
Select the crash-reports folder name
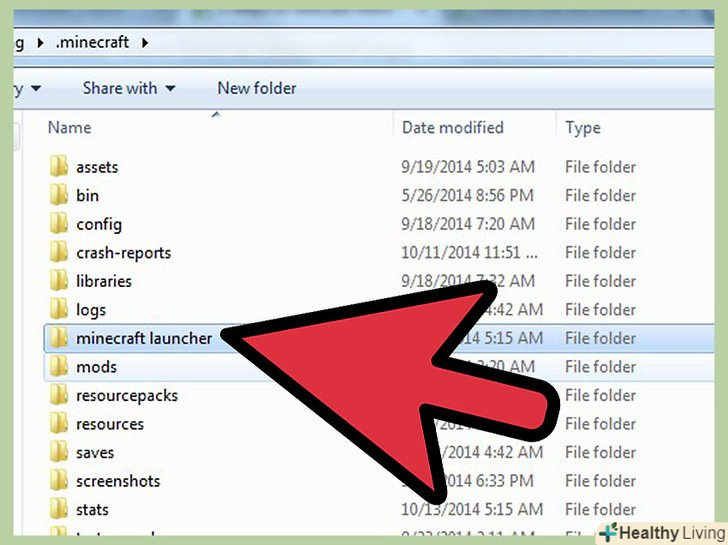click(124, 253)
